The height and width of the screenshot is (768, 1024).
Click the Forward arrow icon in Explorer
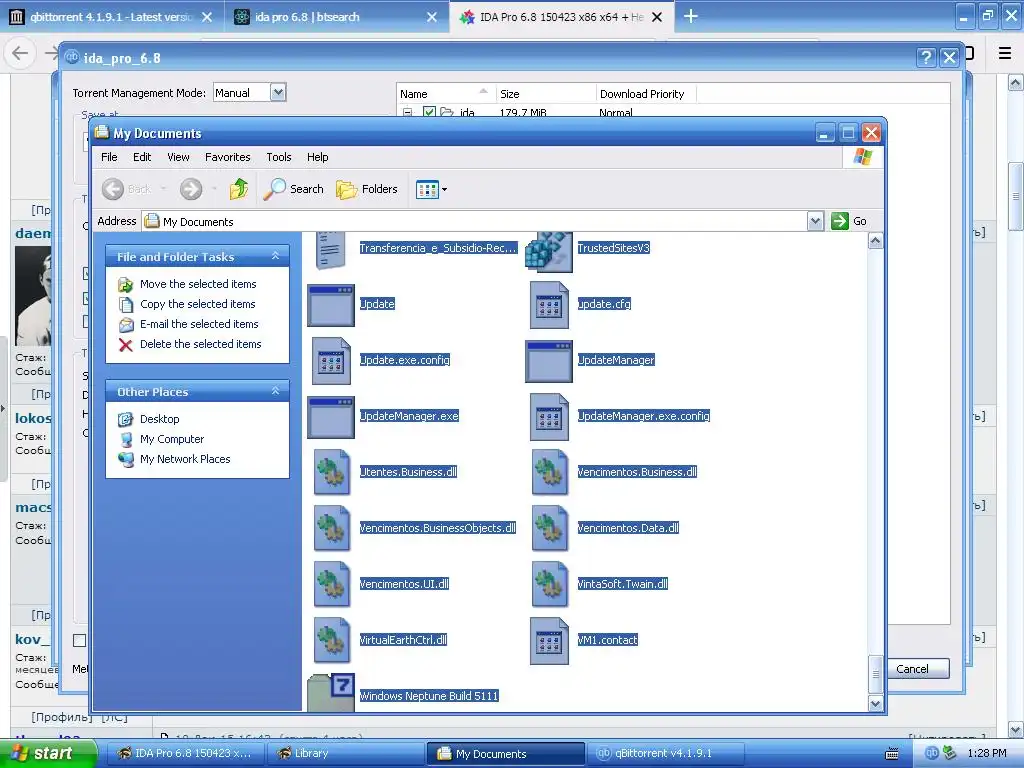point(191,189)
